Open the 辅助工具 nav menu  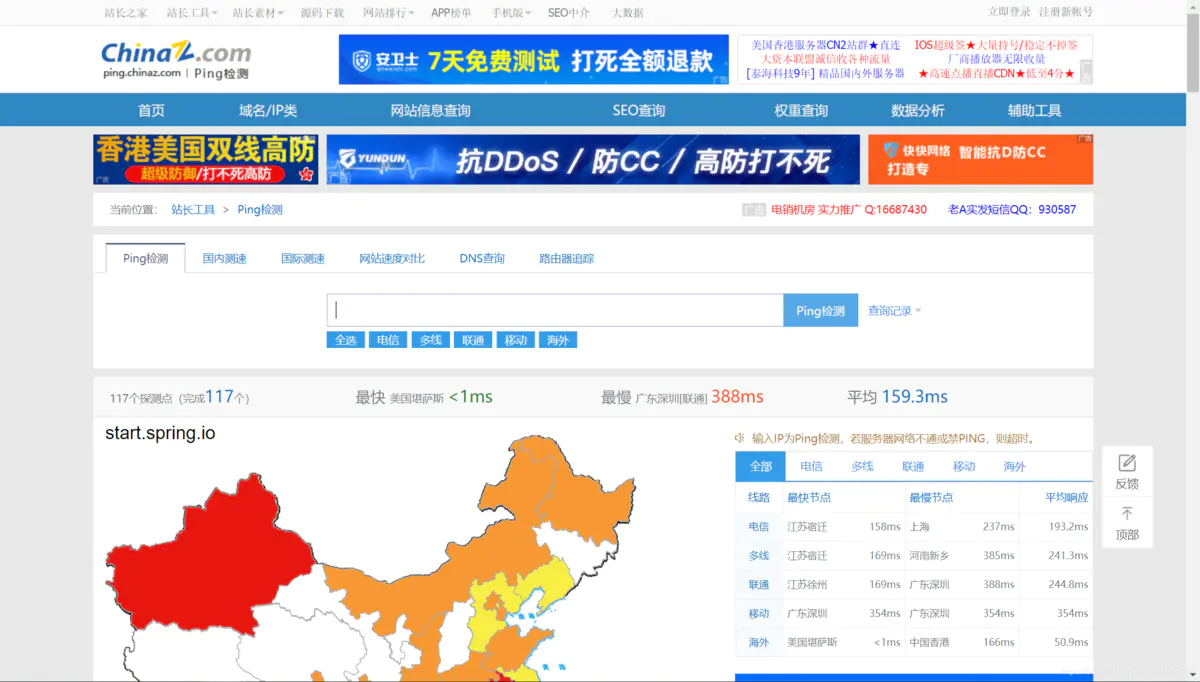pos(1034,110)
